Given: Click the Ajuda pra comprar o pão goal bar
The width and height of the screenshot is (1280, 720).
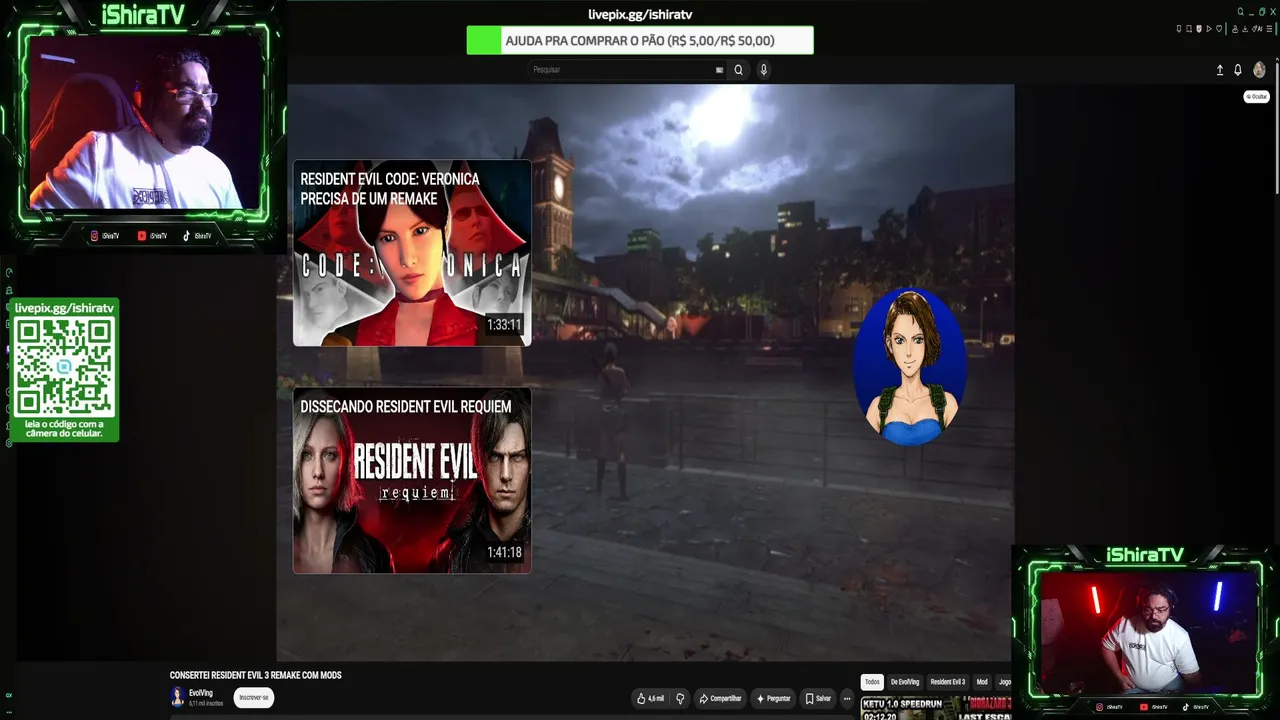Looking at the screenshot, I should pos(640,41).
